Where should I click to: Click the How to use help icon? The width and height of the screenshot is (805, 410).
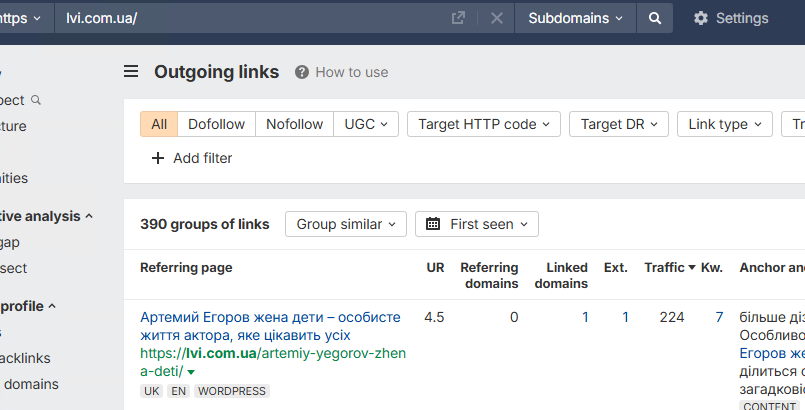[x=301, y=72]
